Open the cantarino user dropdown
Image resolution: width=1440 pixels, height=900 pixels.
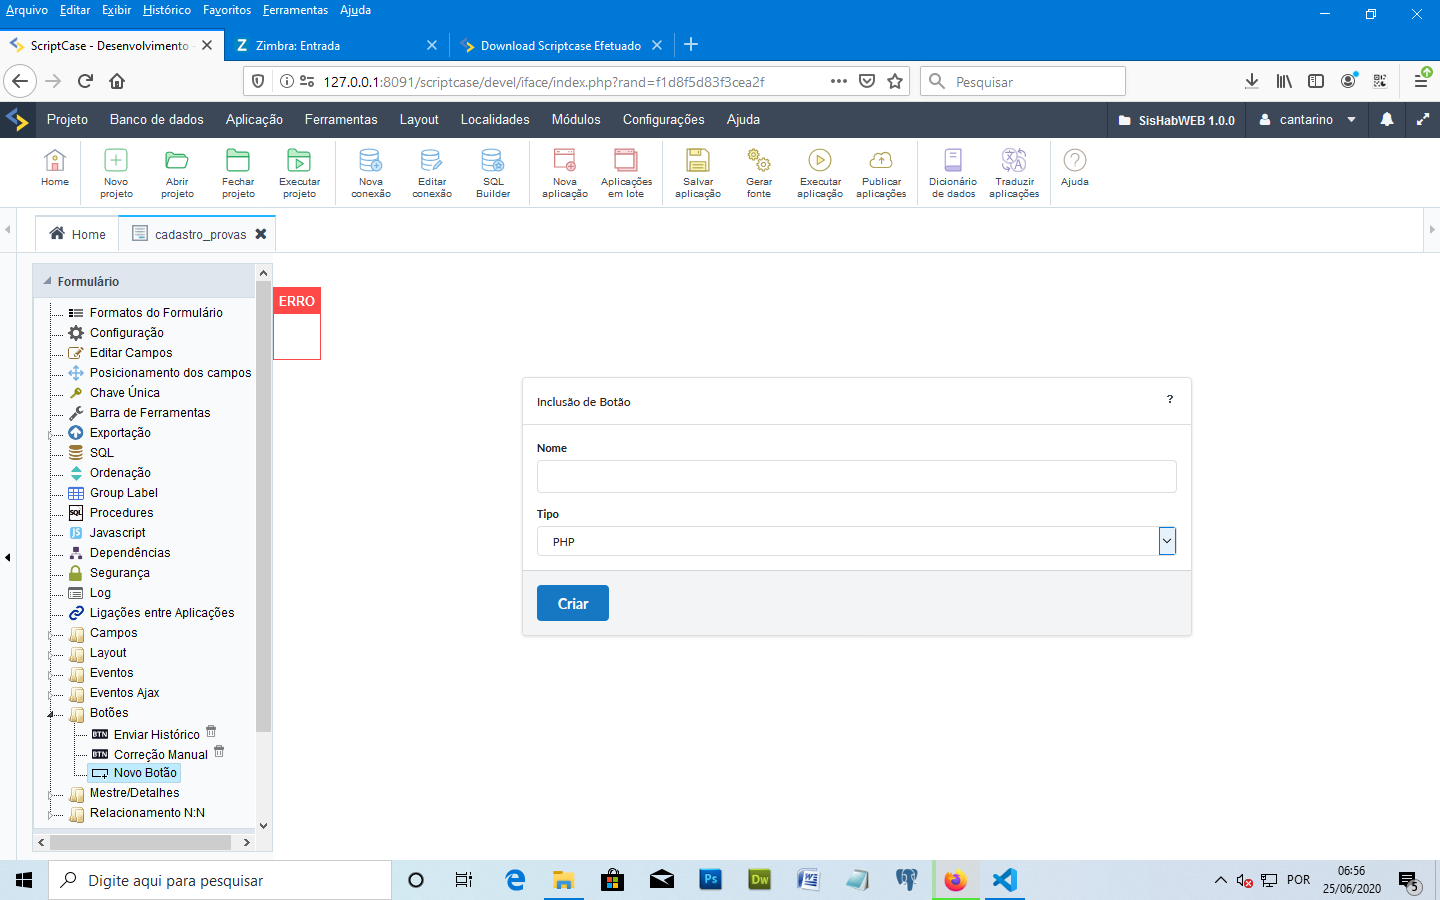click(1307, 119)
